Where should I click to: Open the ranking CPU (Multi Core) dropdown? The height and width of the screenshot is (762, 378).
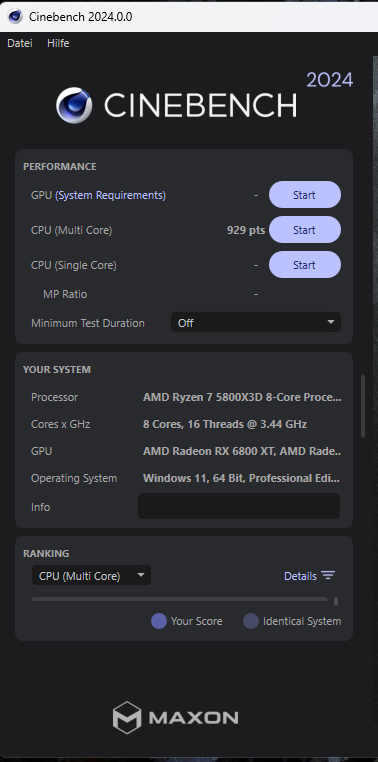[91, 576]
